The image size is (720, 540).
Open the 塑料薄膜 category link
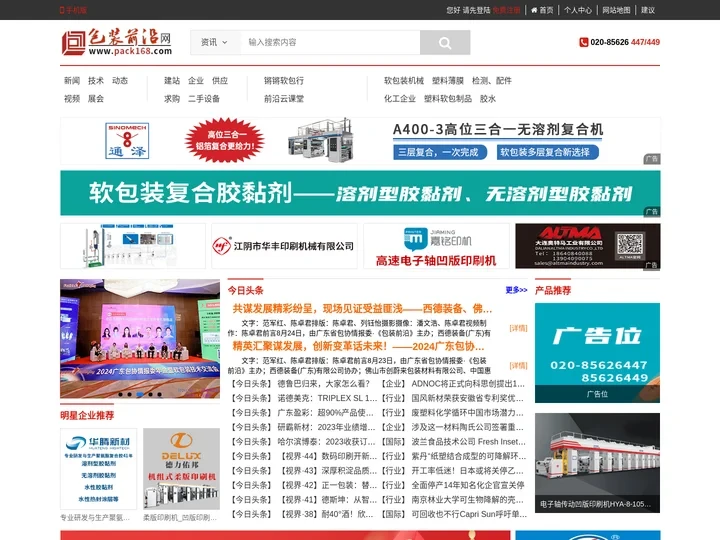click(x=448, y=81)
